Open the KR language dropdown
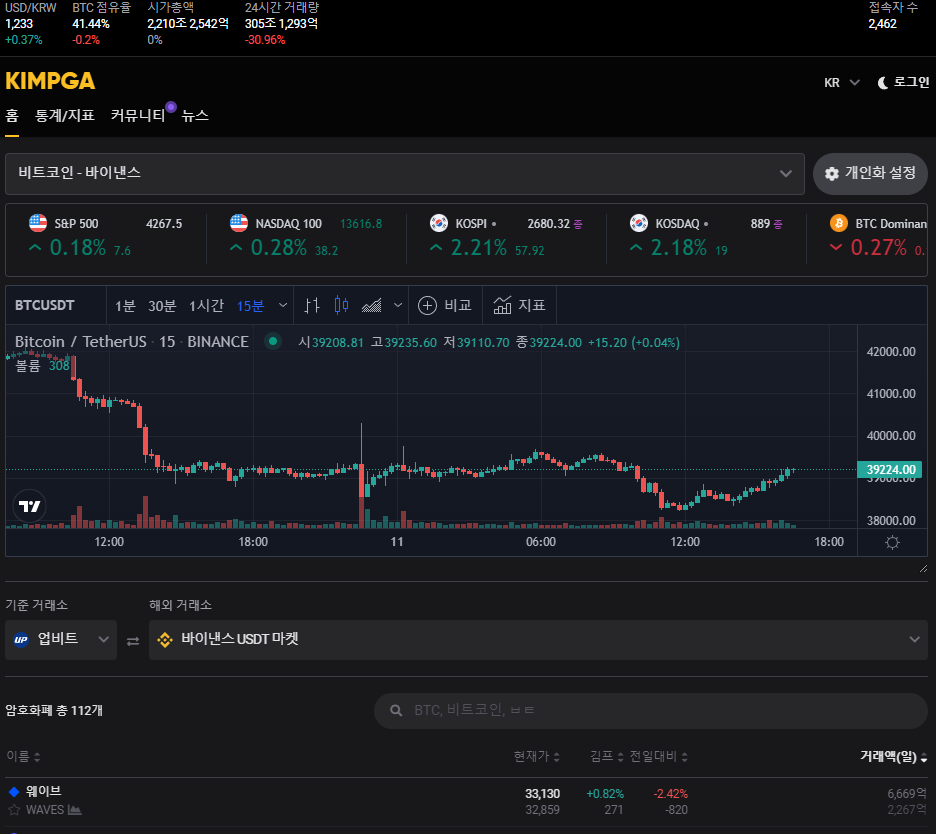This screenshot has height=834, width=936. pos(842,82)
